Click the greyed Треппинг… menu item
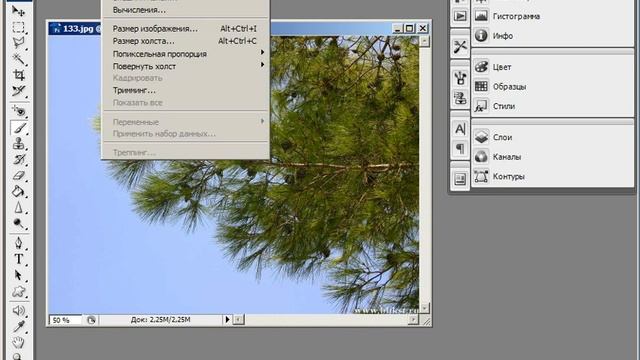This screenshot has width=640, height=360. point(185,153)
